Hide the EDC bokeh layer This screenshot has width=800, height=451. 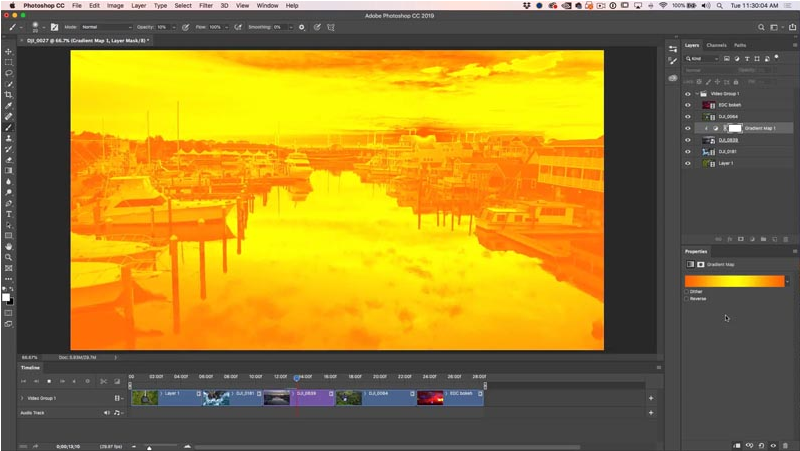688,105
